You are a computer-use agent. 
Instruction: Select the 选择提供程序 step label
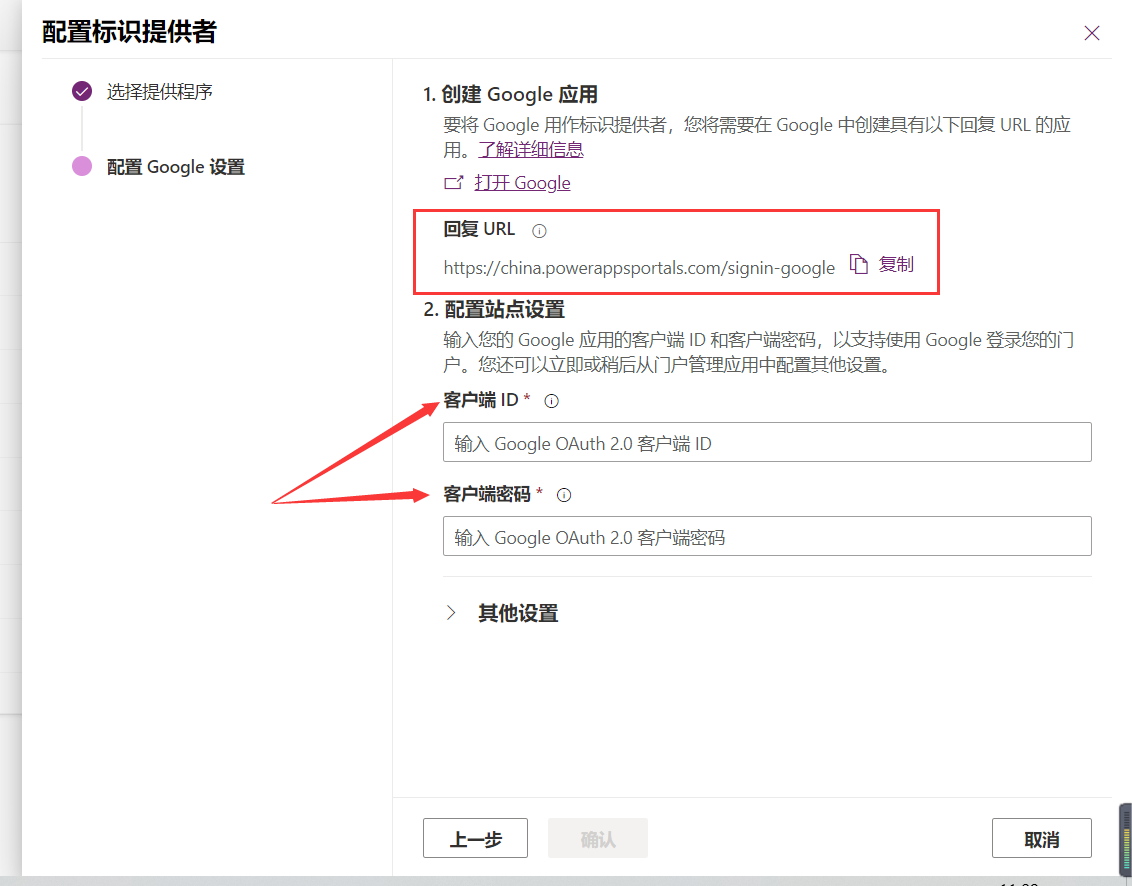click(160, 92)
